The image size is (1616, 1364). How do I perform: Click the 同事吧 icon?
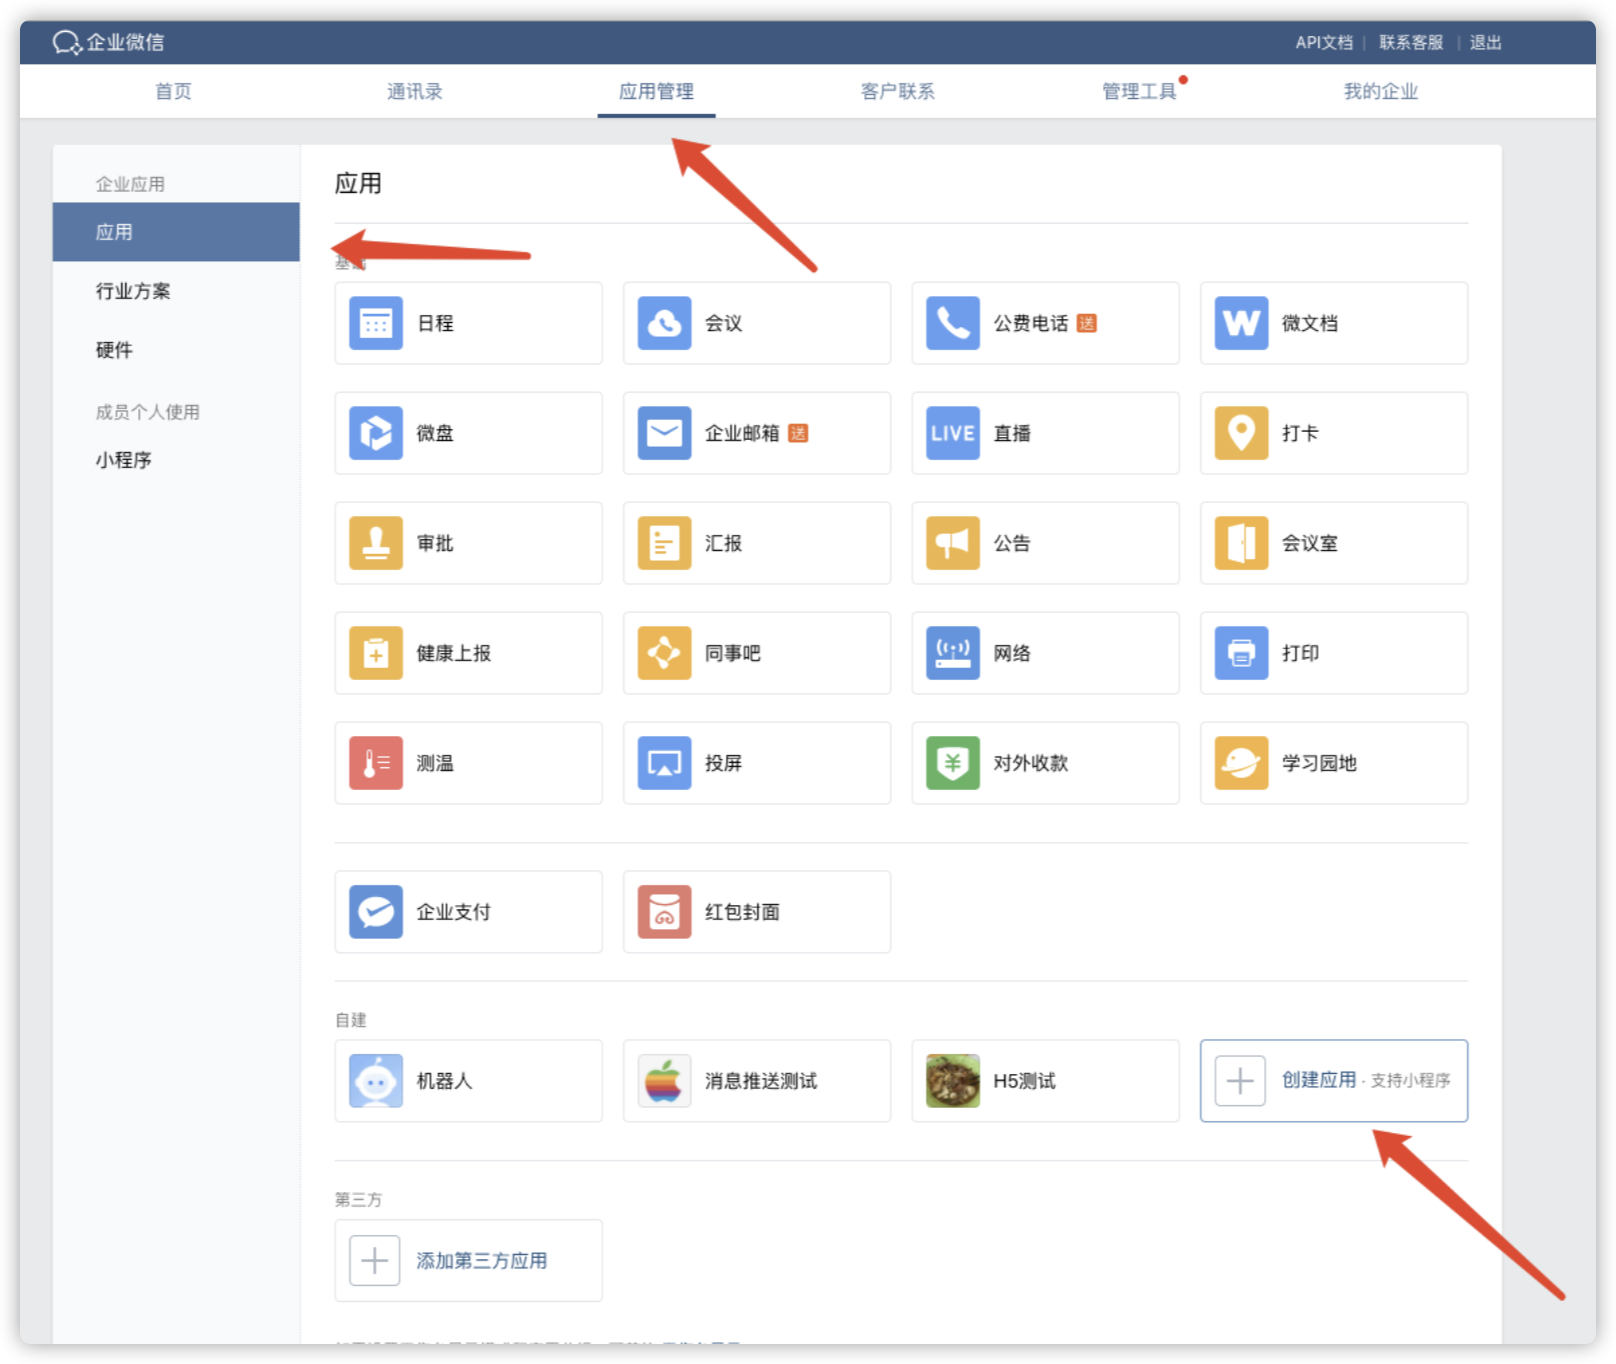pos(664,653)
